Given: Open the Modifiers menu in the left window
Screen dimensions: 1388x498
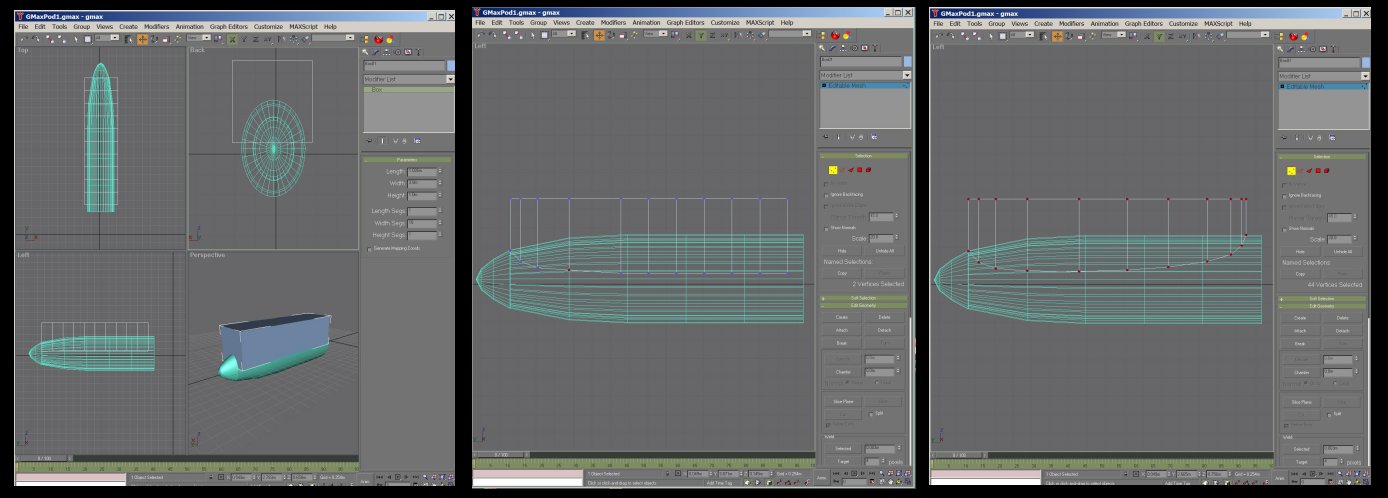Looking at the screenshot, I should [157, 26].
